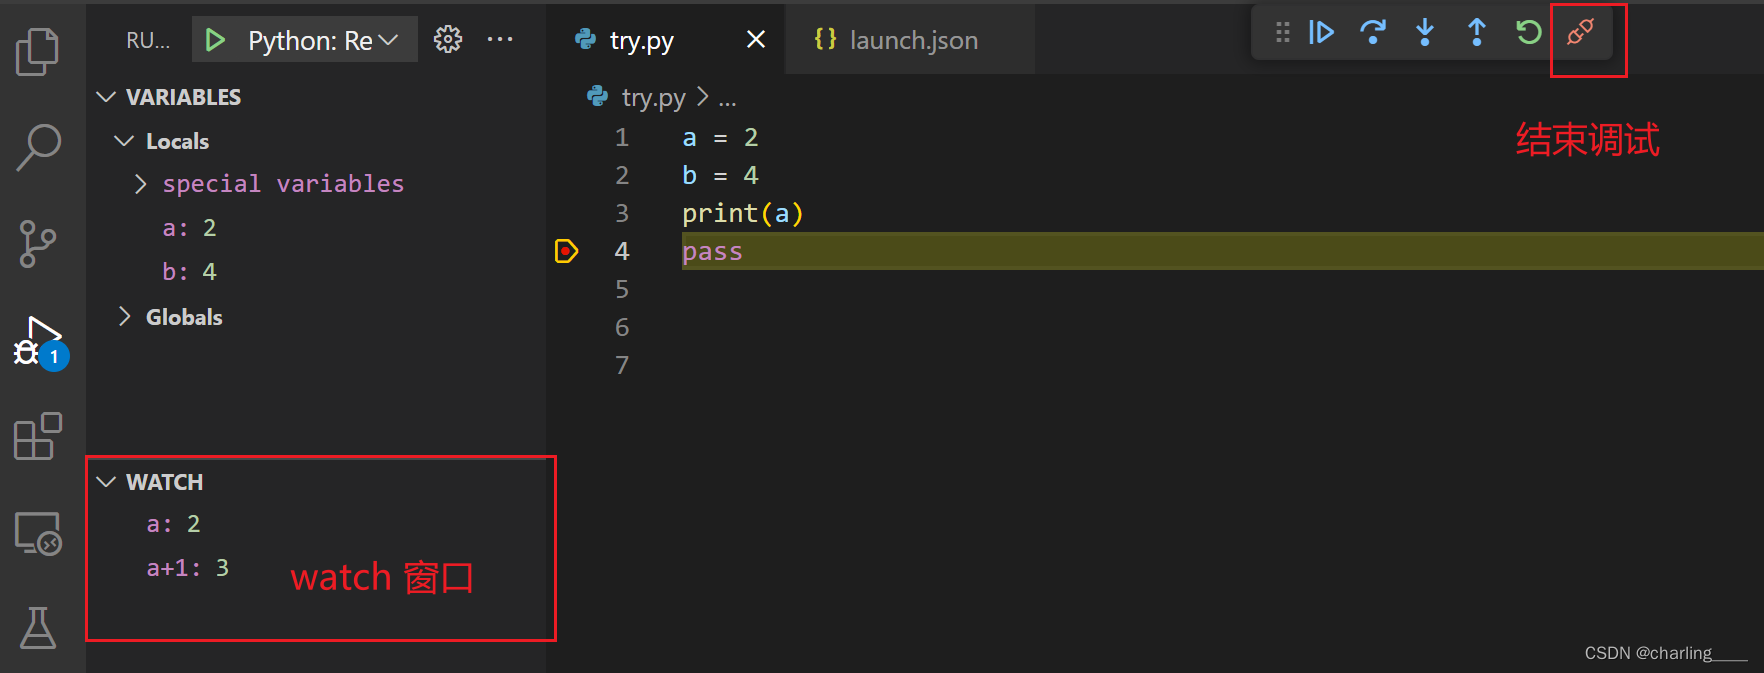Click the code line 'b = 4'
This screenshot has height=673, width=1764.
(x=720, y=175)
